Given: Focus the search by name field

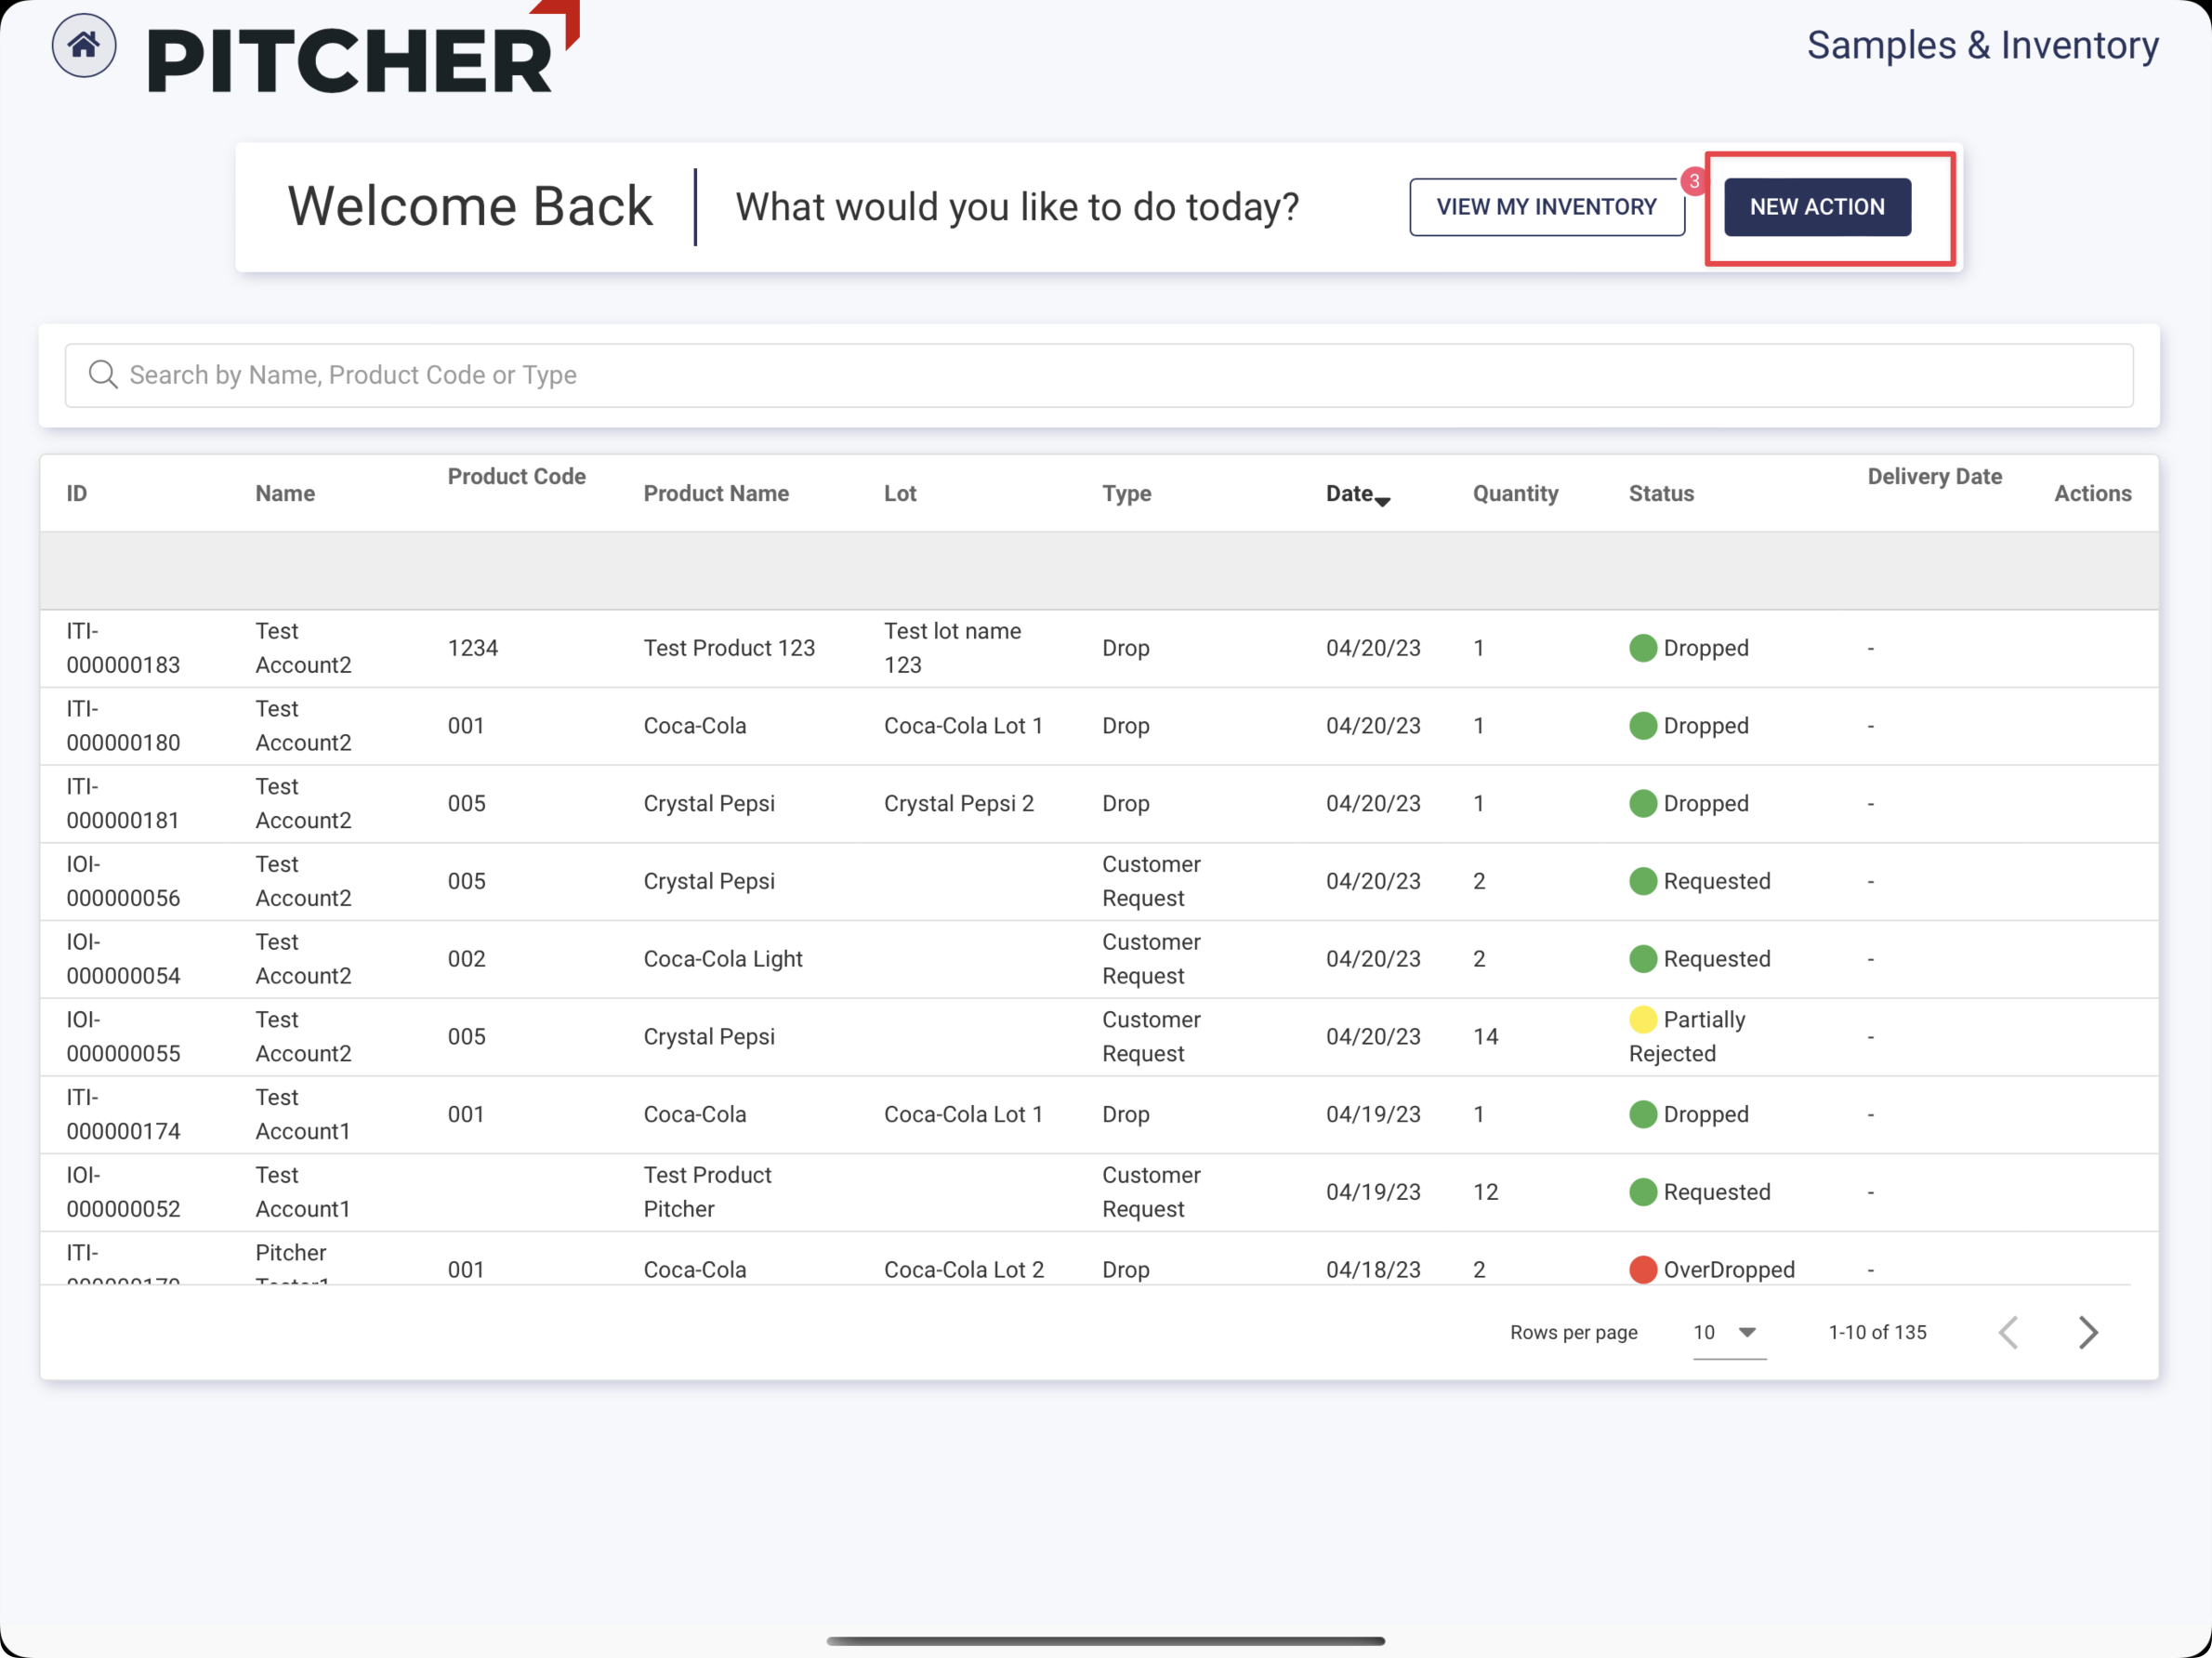Looking at the screenshot, I should [1100, 375].
